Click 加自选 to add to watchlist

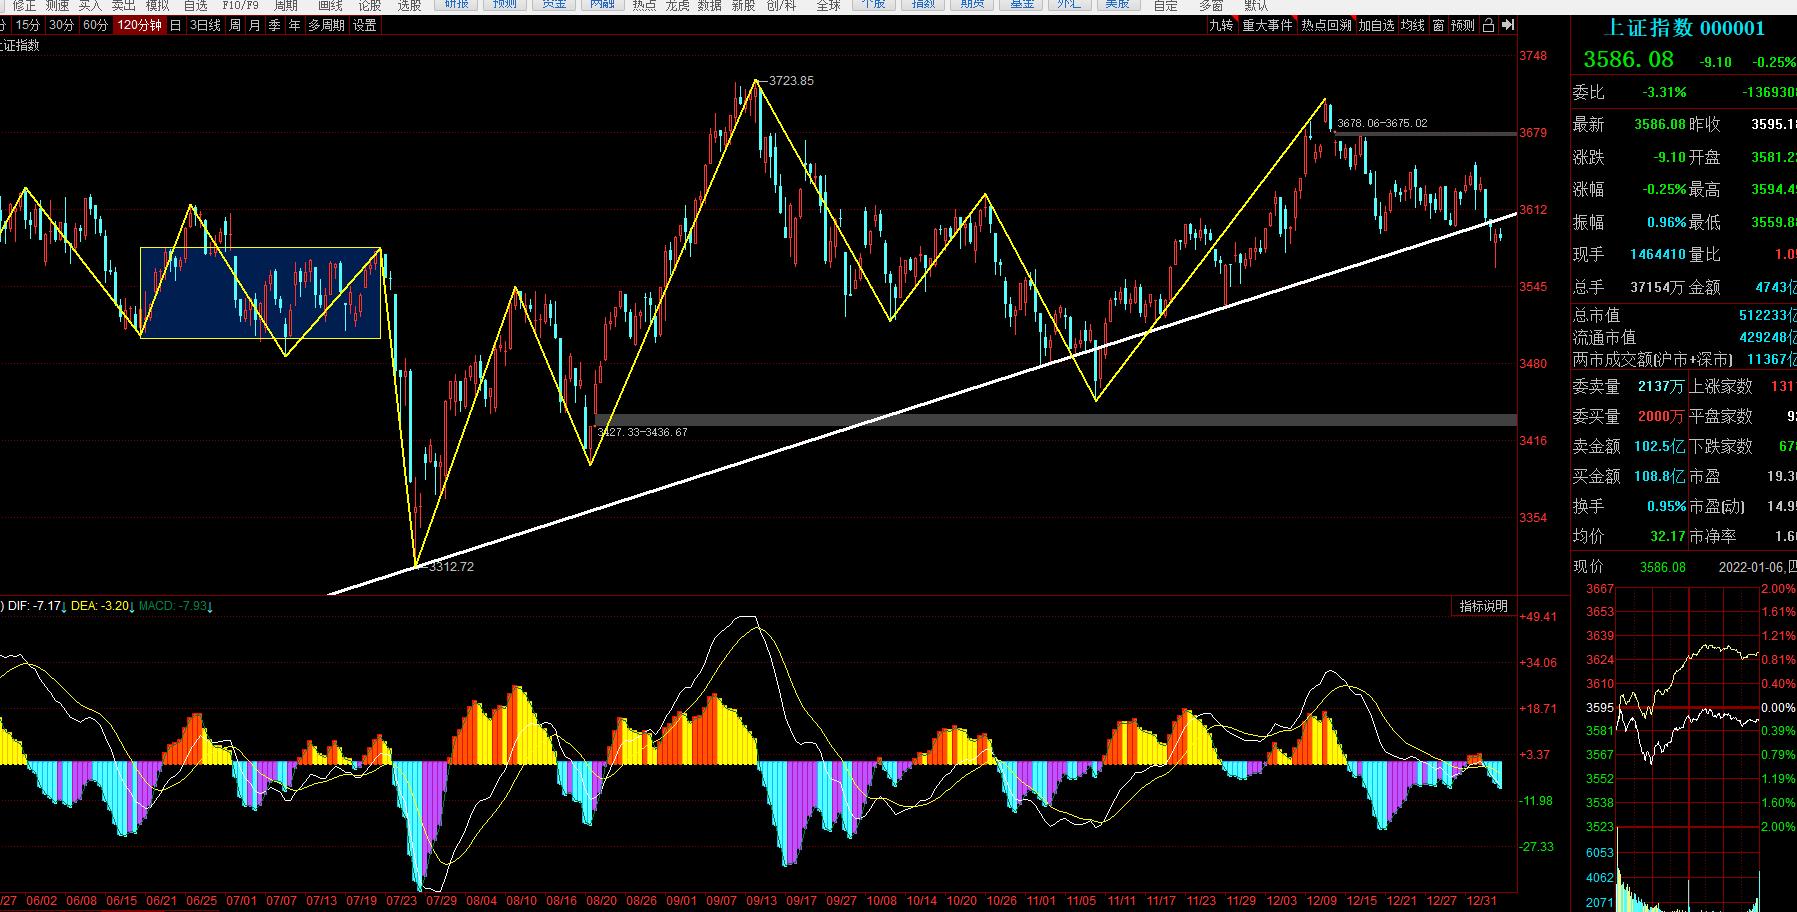pos(1376,25)
